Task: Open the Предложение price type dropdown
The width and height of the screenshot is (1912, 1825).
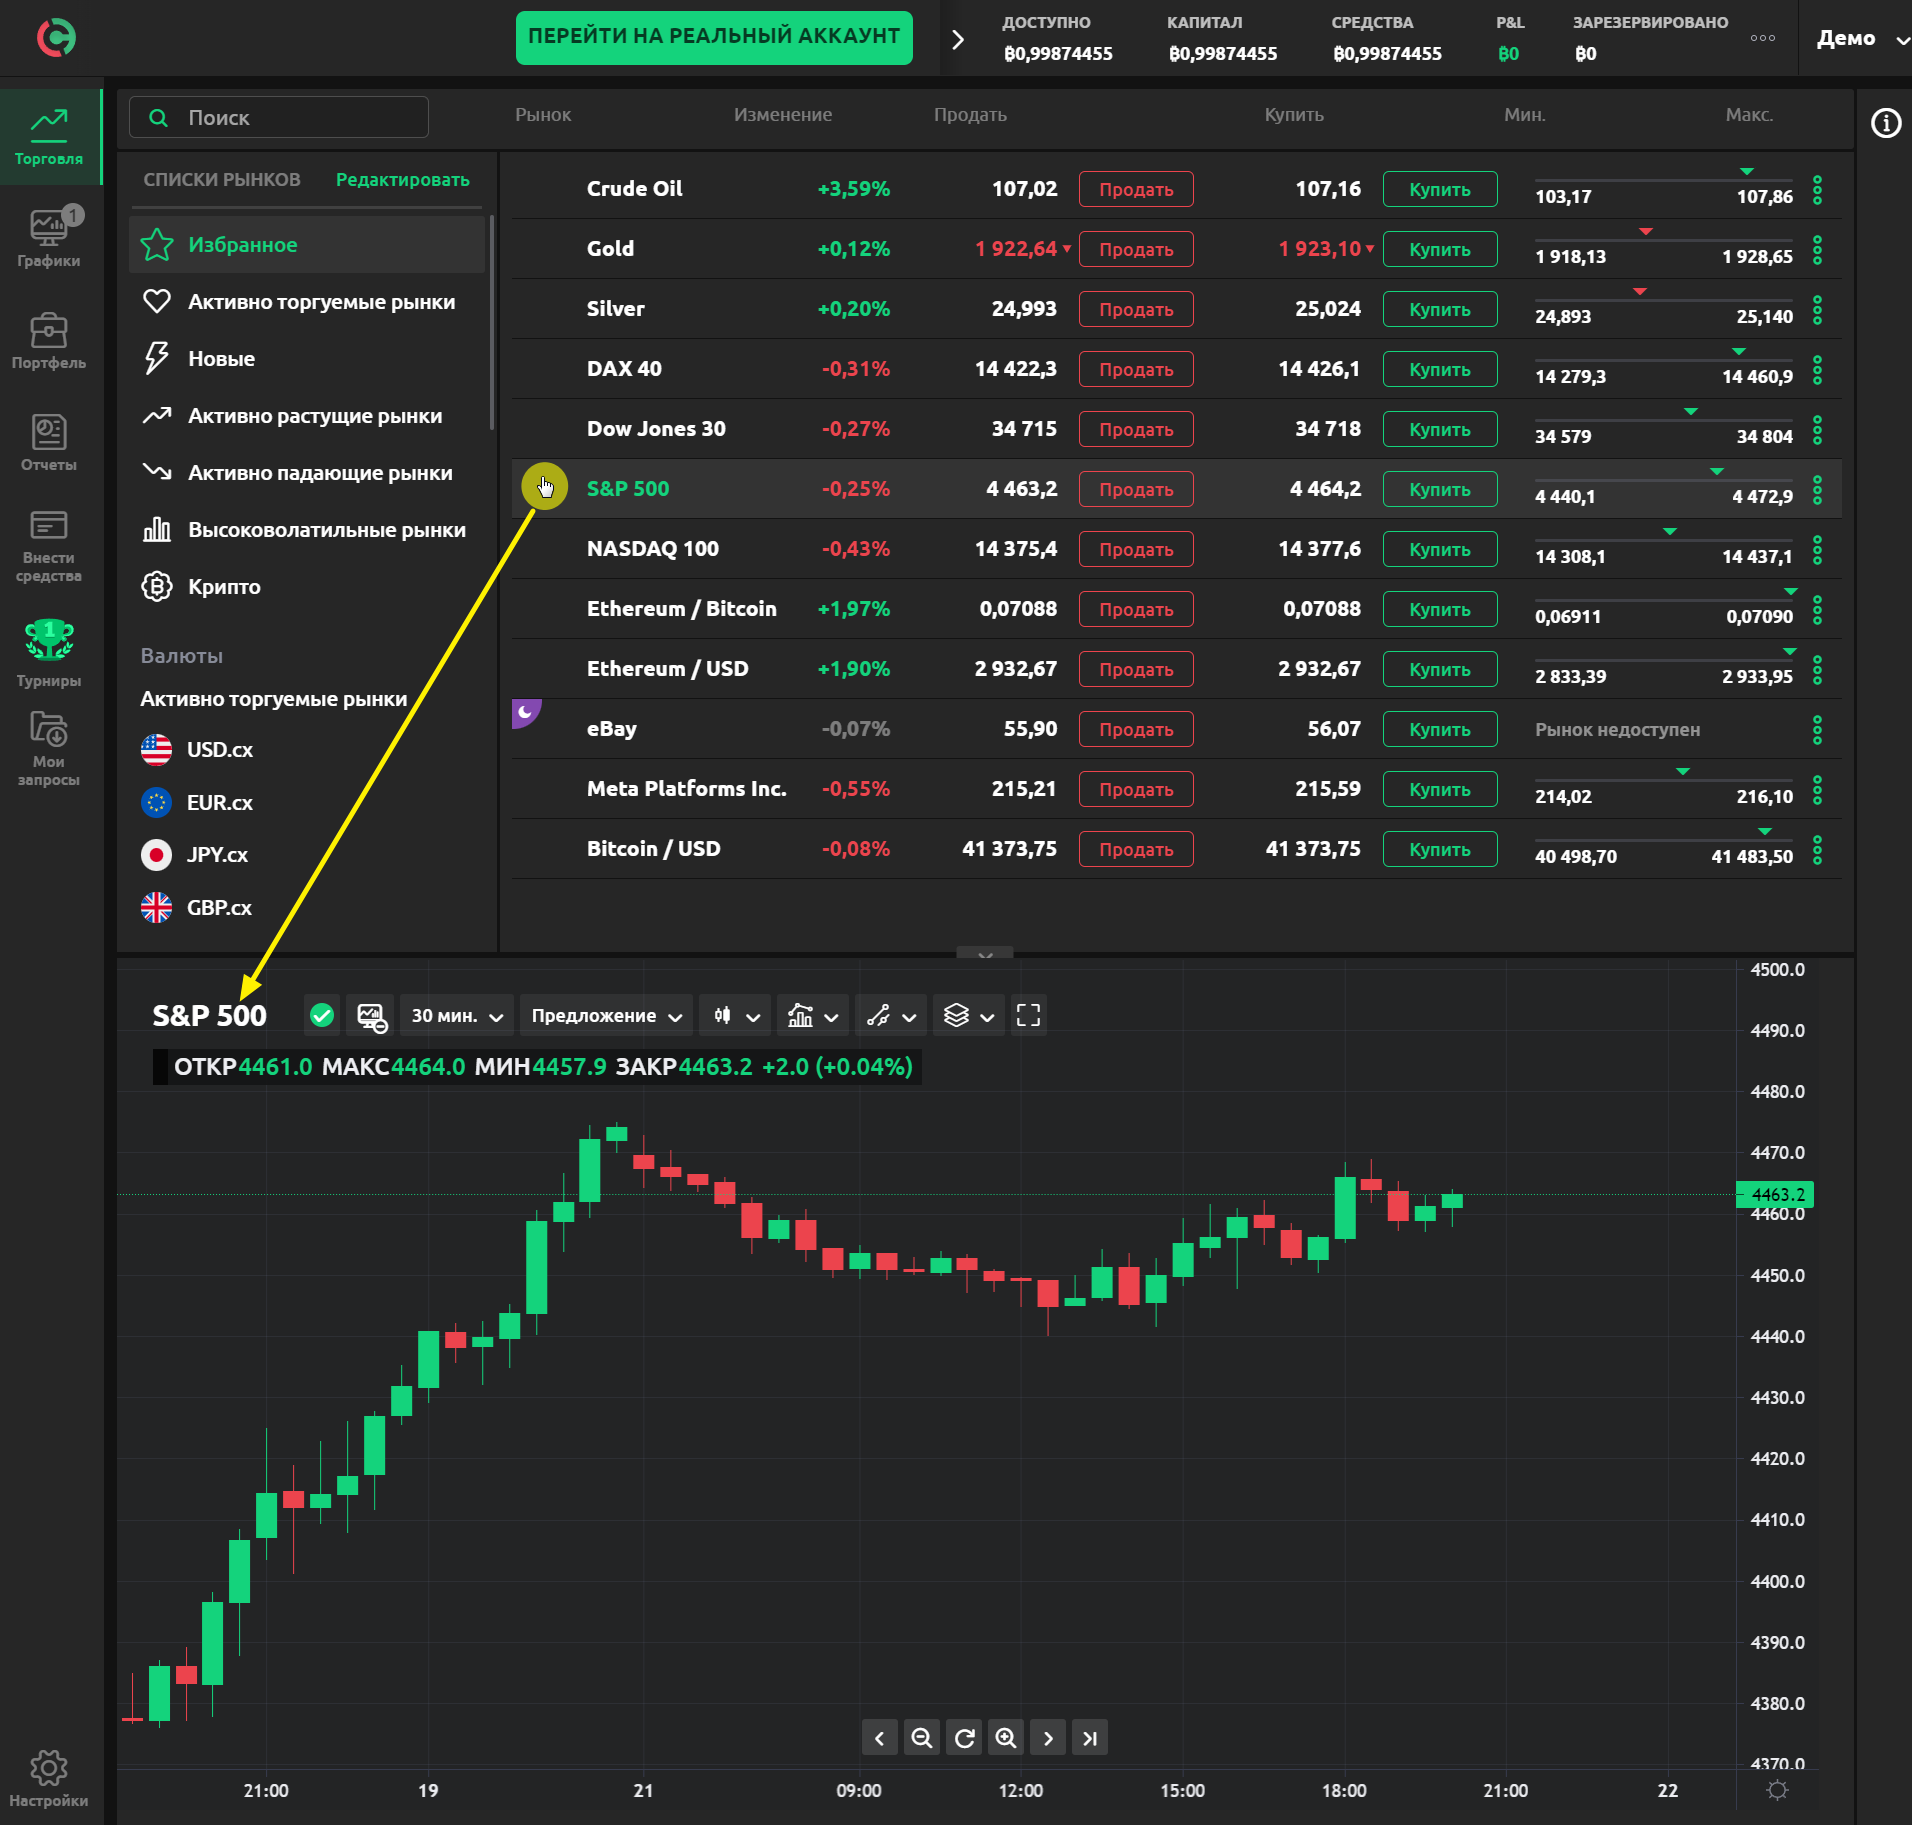Action: click(606, 1016)
